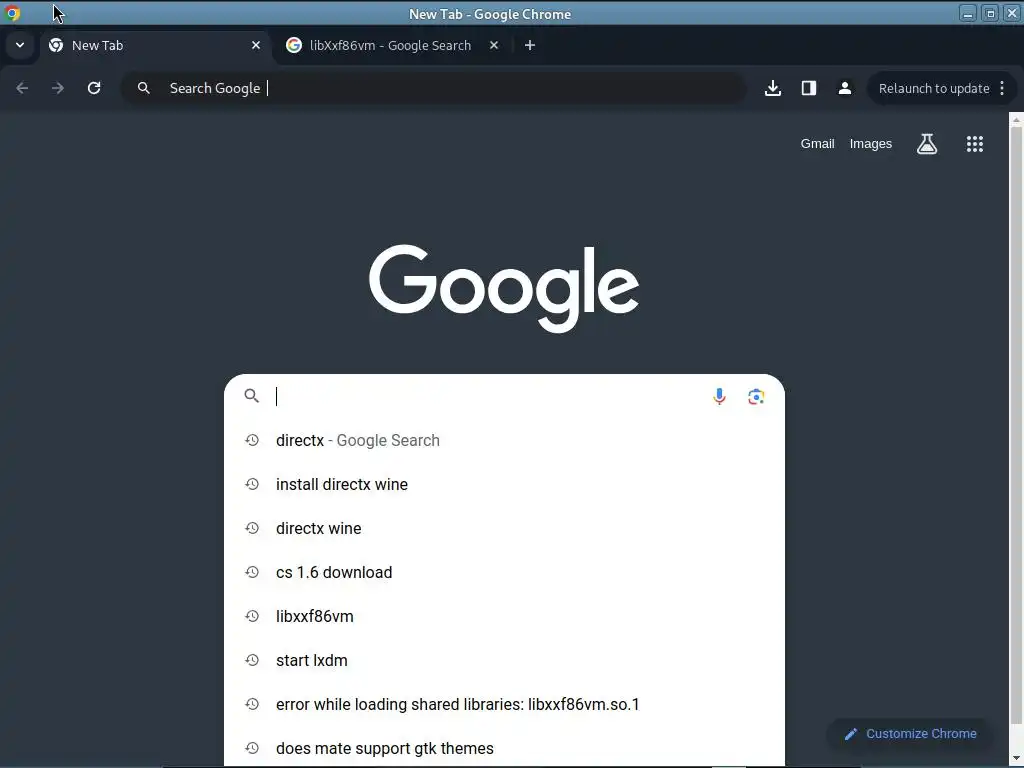This screenshot has height=768, width=1024.
Task: Click history icon beside 'start lxdm'
Action: pyautogui.click(x=252, y=660)
